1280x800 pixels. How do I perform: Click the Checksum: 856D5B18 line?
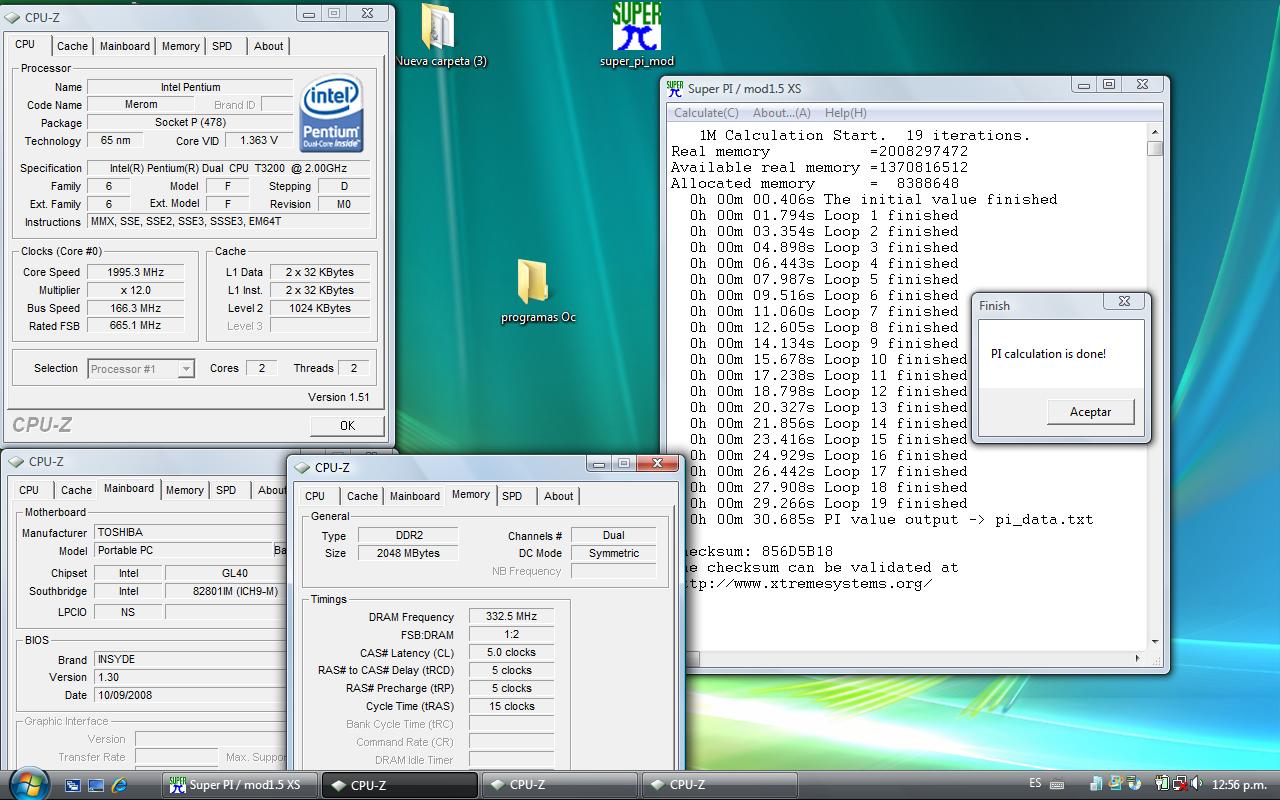(x=758, y=551)
